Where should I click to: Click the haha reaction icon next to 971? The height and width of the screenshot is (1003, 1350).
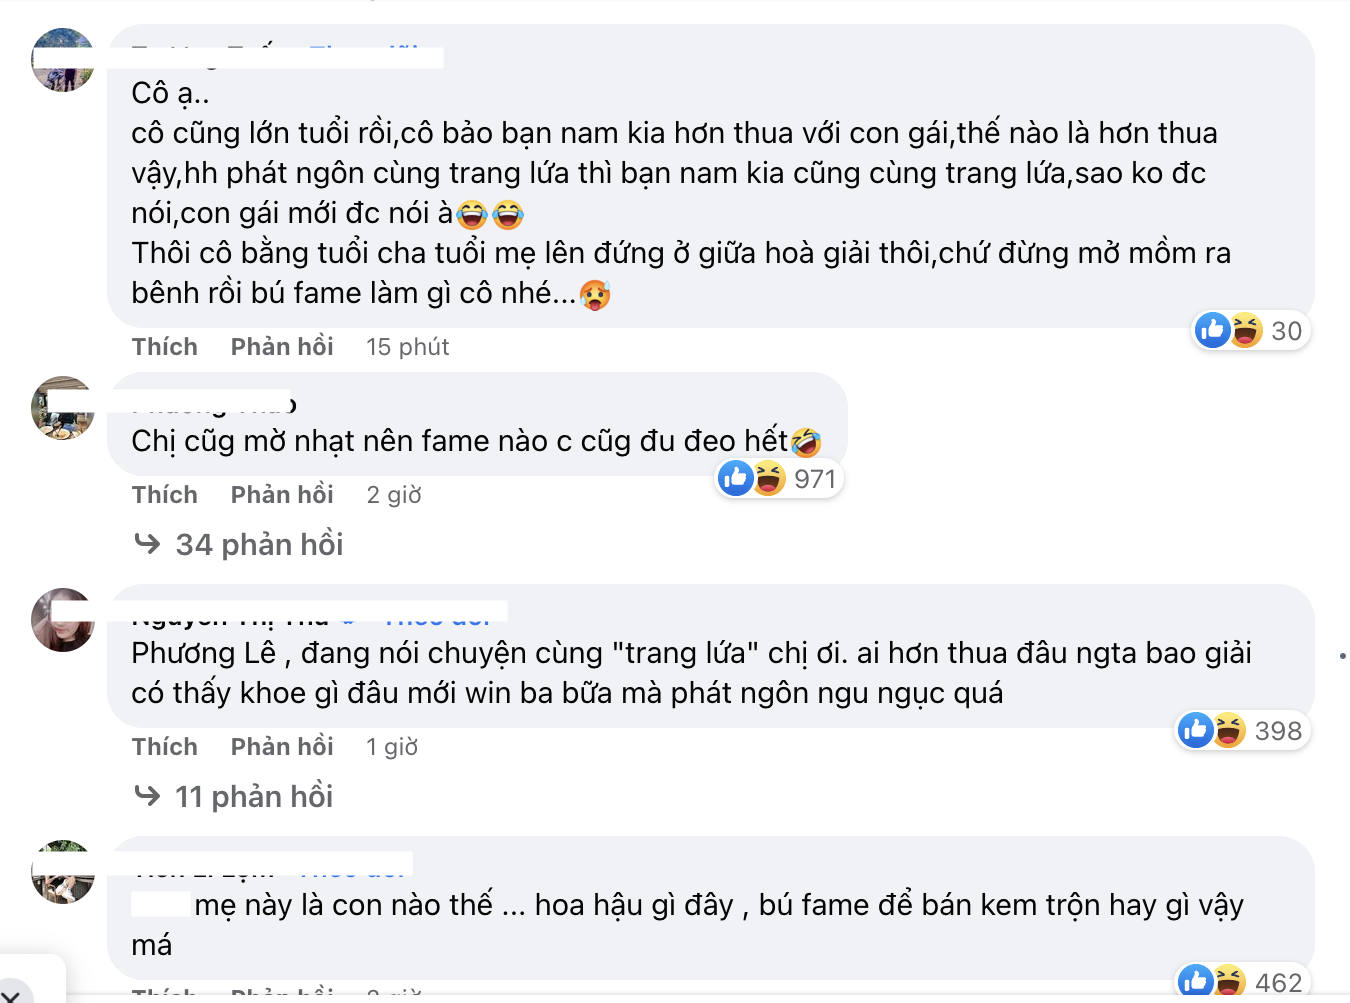[x=768, y=478]
